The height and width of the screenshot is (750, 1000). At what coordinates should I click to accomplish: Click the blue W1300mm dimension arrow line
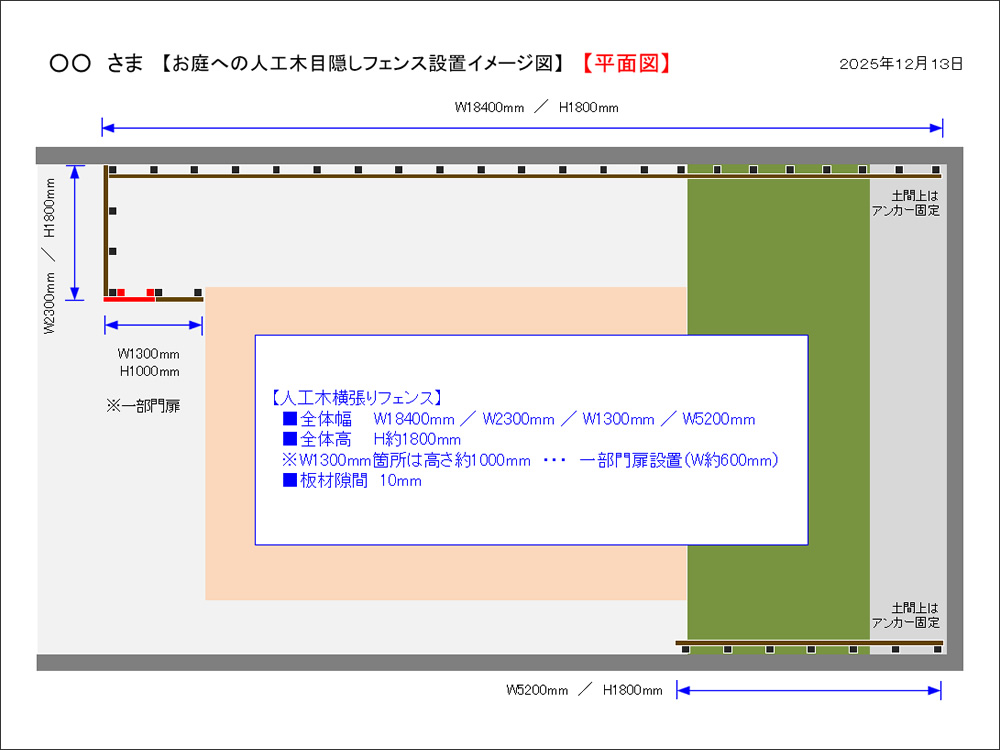pos(153,325)
